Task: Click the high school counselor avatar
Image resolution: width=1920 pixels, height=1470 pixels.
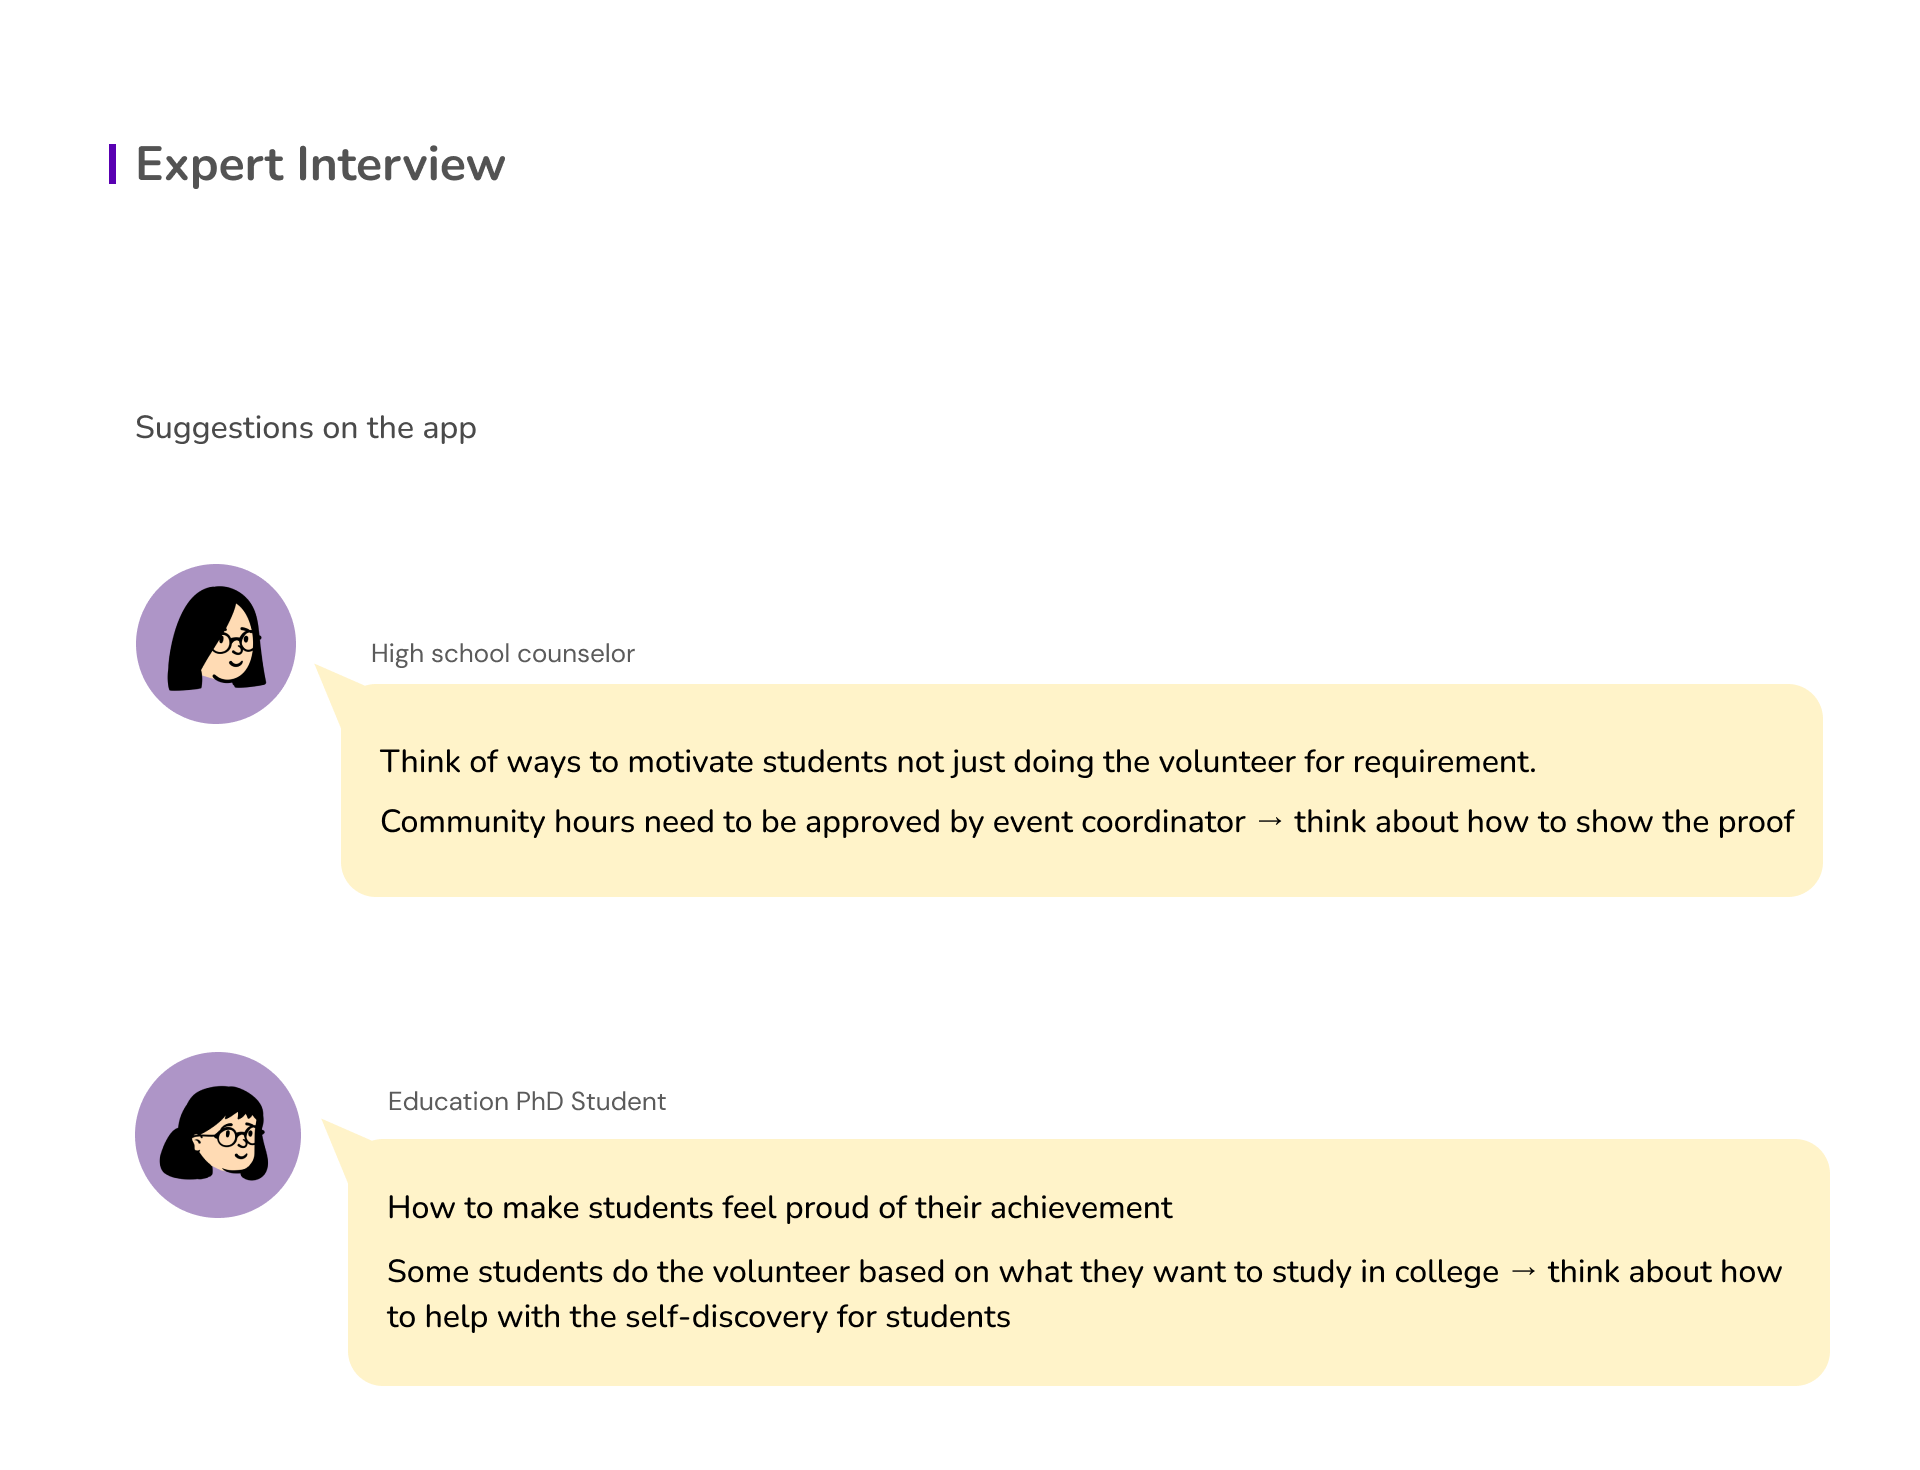Action: point(216,644)
